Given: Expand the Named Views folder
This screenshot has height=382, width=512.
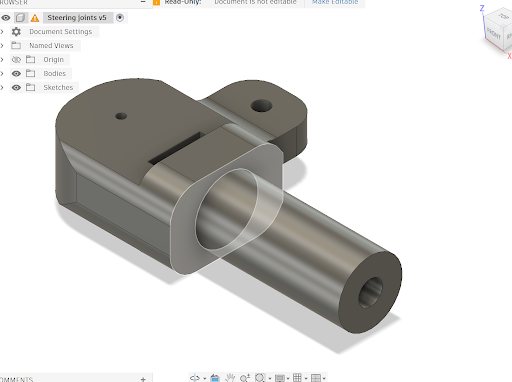Looking at the screenshot, I should pos(2,46).
